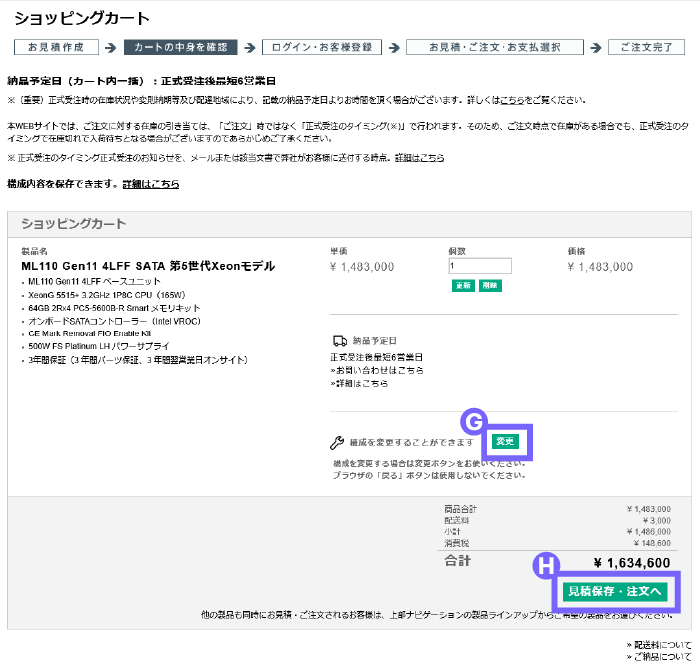700x667 pixels.
Task: Click the 納品予定日（カート内一括） heading line
Action: 142,81
